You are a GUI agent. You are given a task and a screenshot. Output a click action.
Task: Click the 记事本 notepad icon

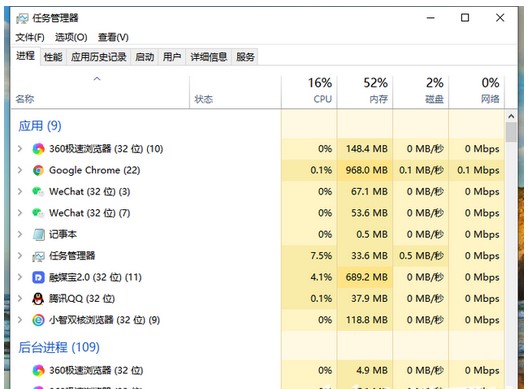click(x=38, y=234)
